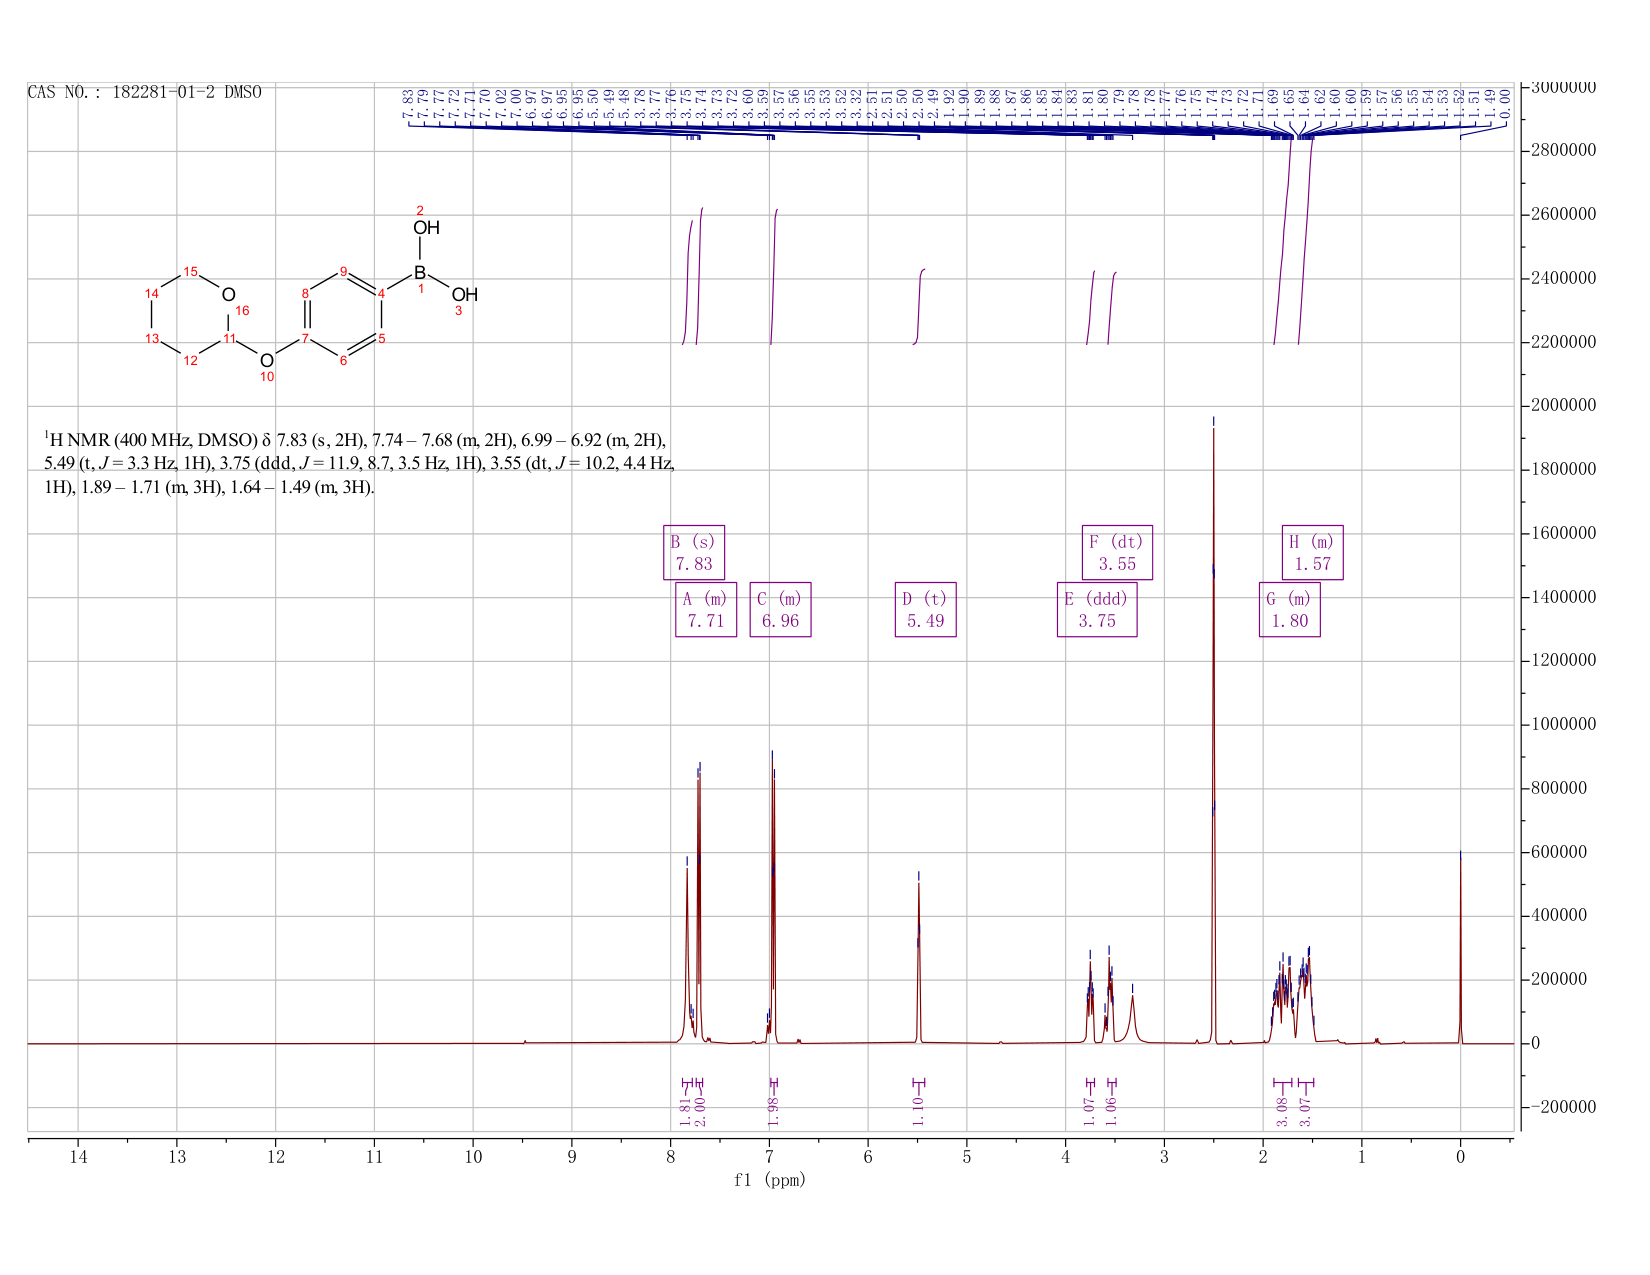Select the 1.10 integral value under 5.49 peak
1650x1275 pixels.
918,1109
